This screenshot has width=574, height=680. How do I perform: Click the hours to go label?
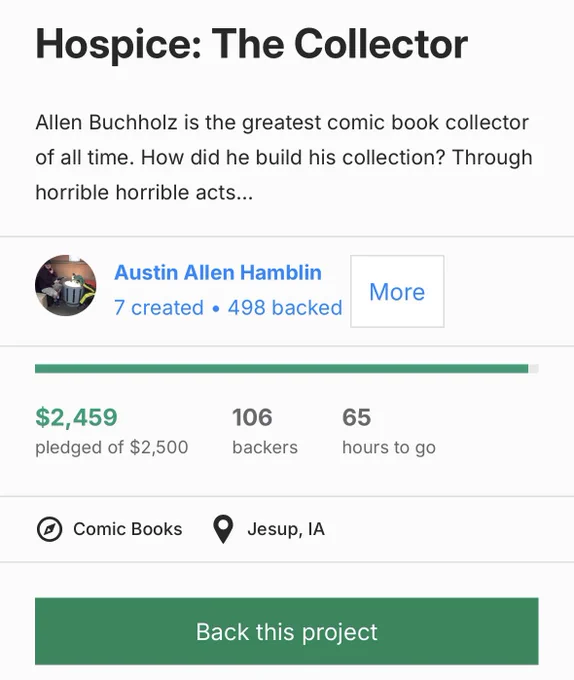389,447
